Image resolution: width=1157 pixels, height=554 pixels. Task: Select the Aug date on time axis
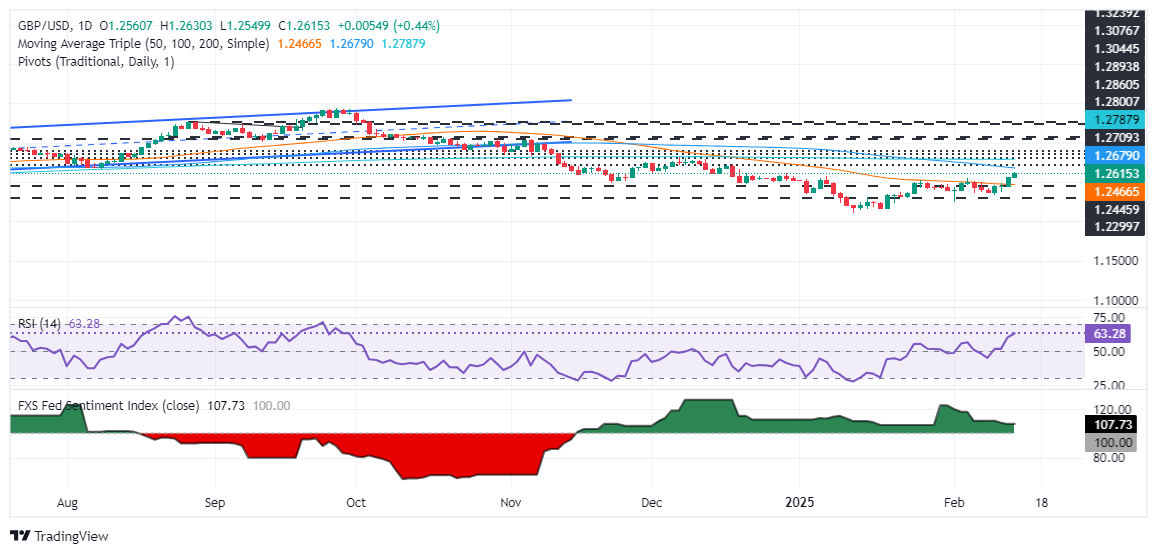[x=67, y=502]
